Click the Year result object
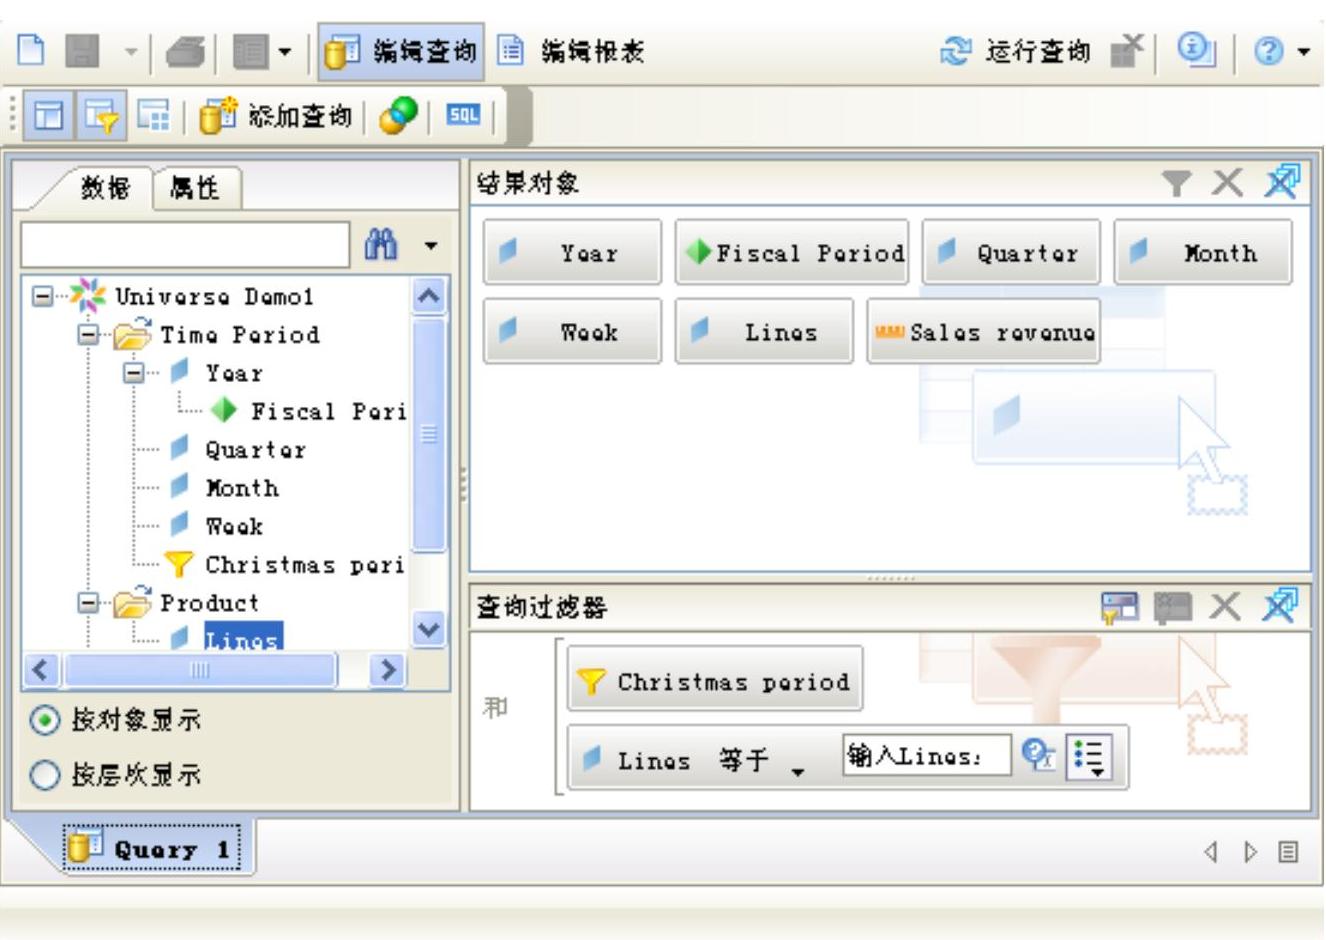This screenshot has height=940, width=1326. [573, 253]
